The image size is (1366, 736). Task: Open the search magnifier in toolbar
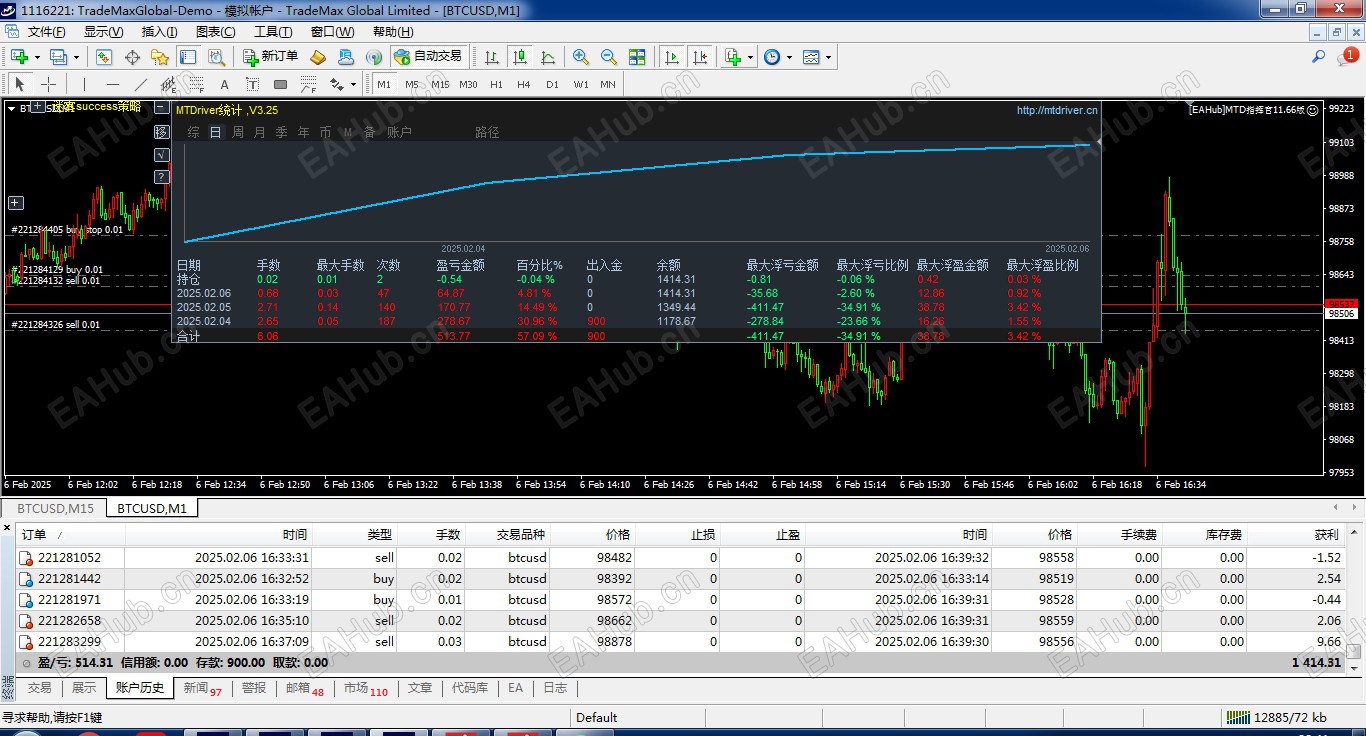(1318, 57)
